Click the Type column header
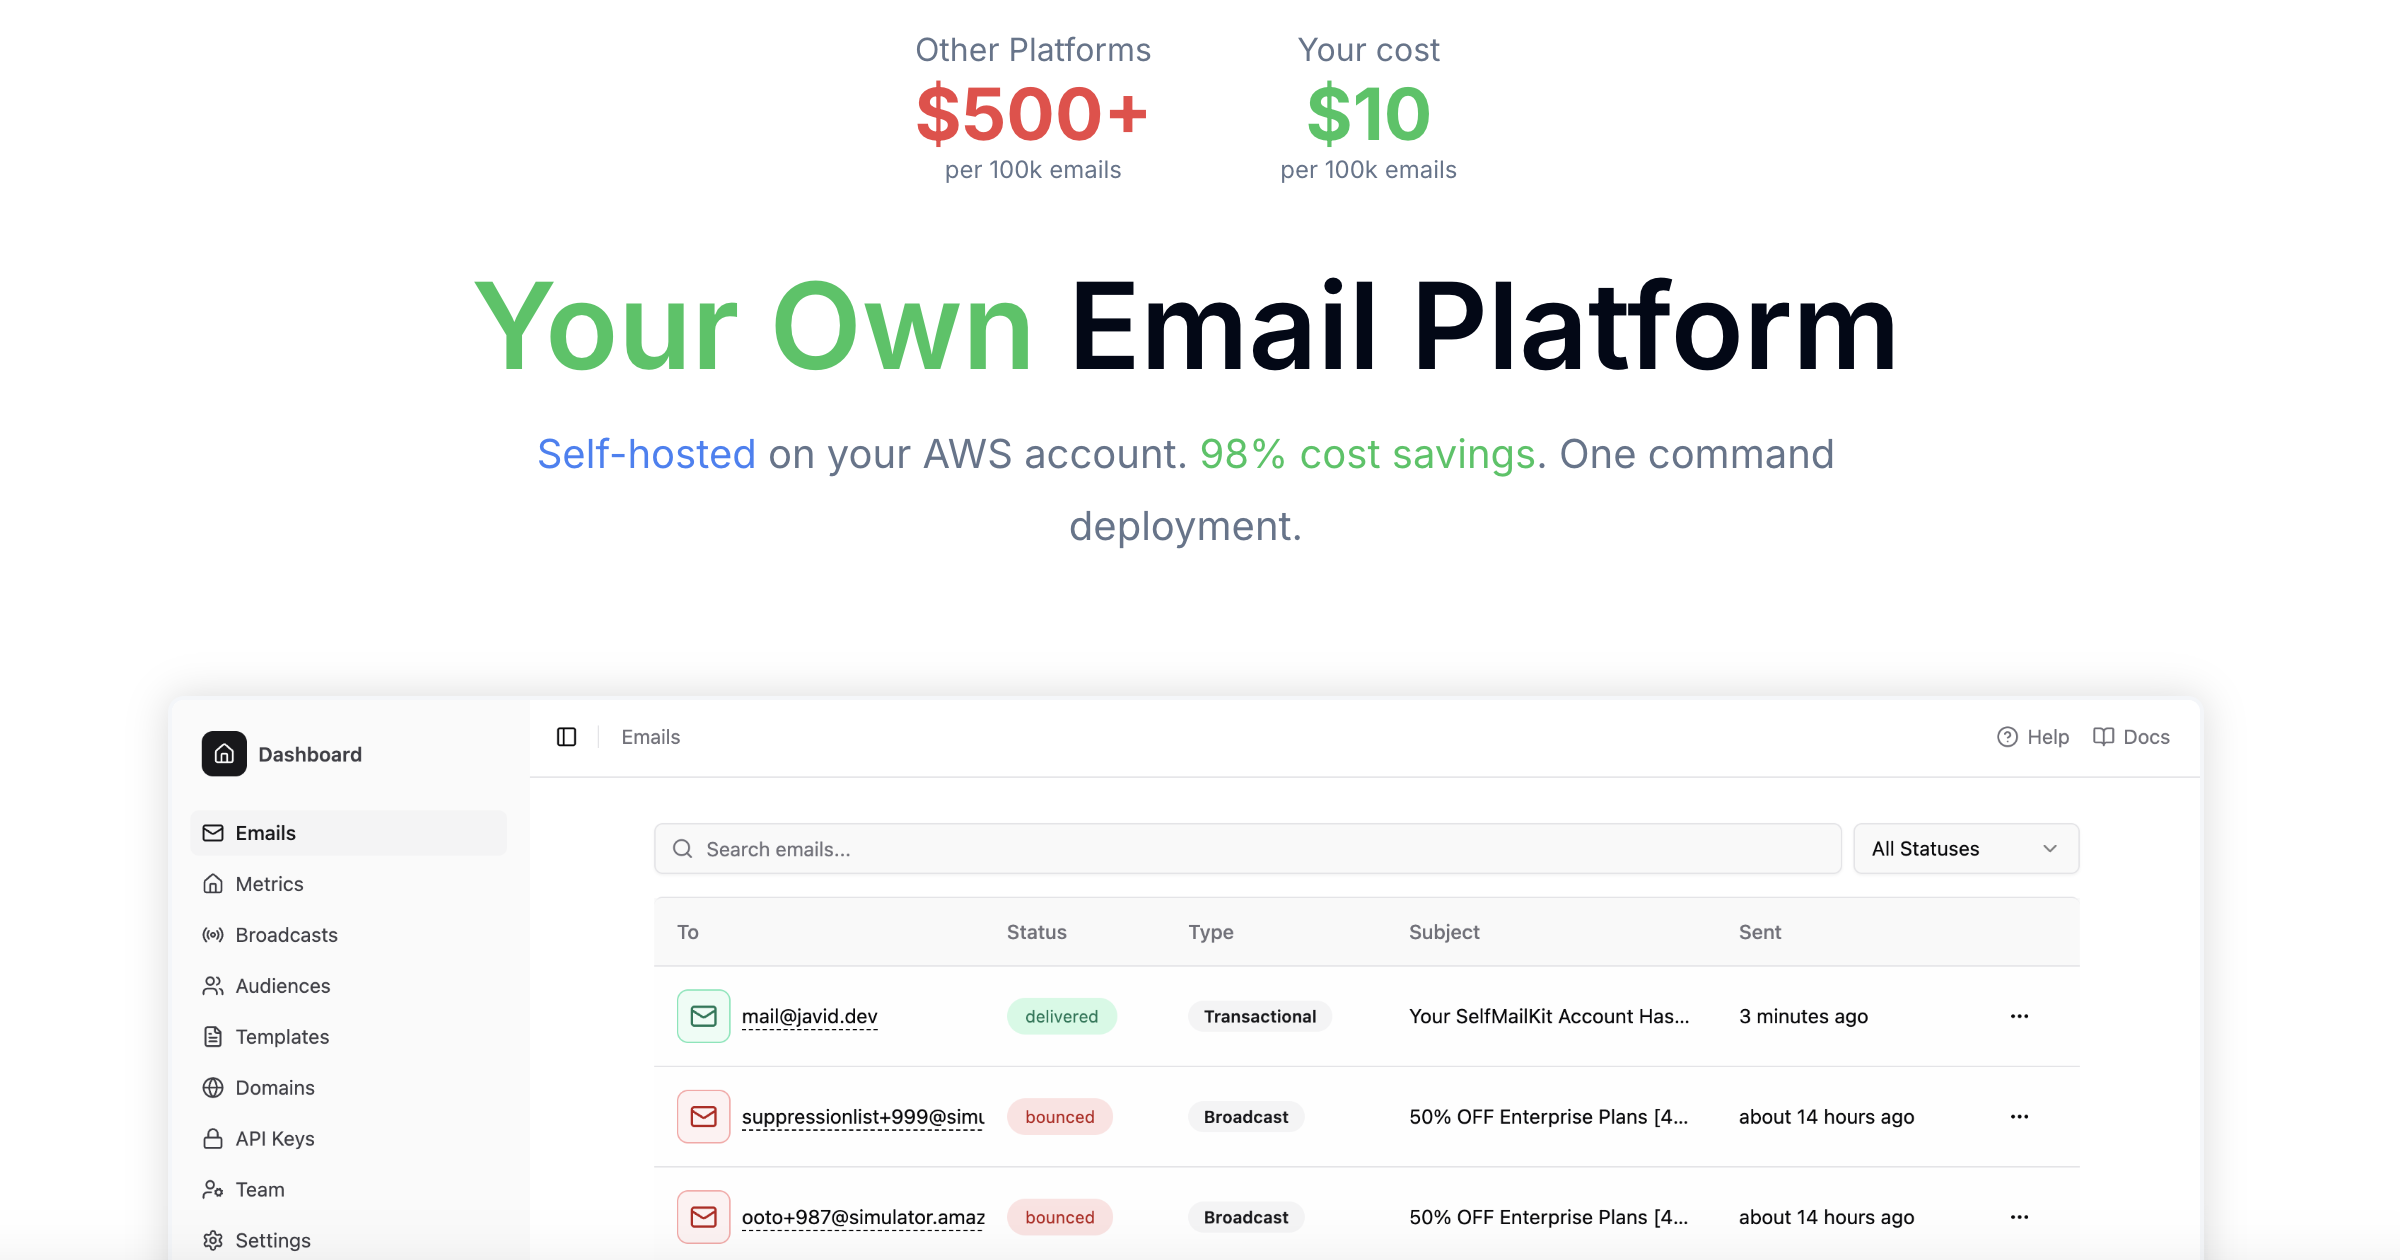The height and width of the screenshot is (1260, 2400). [1211, 932]
